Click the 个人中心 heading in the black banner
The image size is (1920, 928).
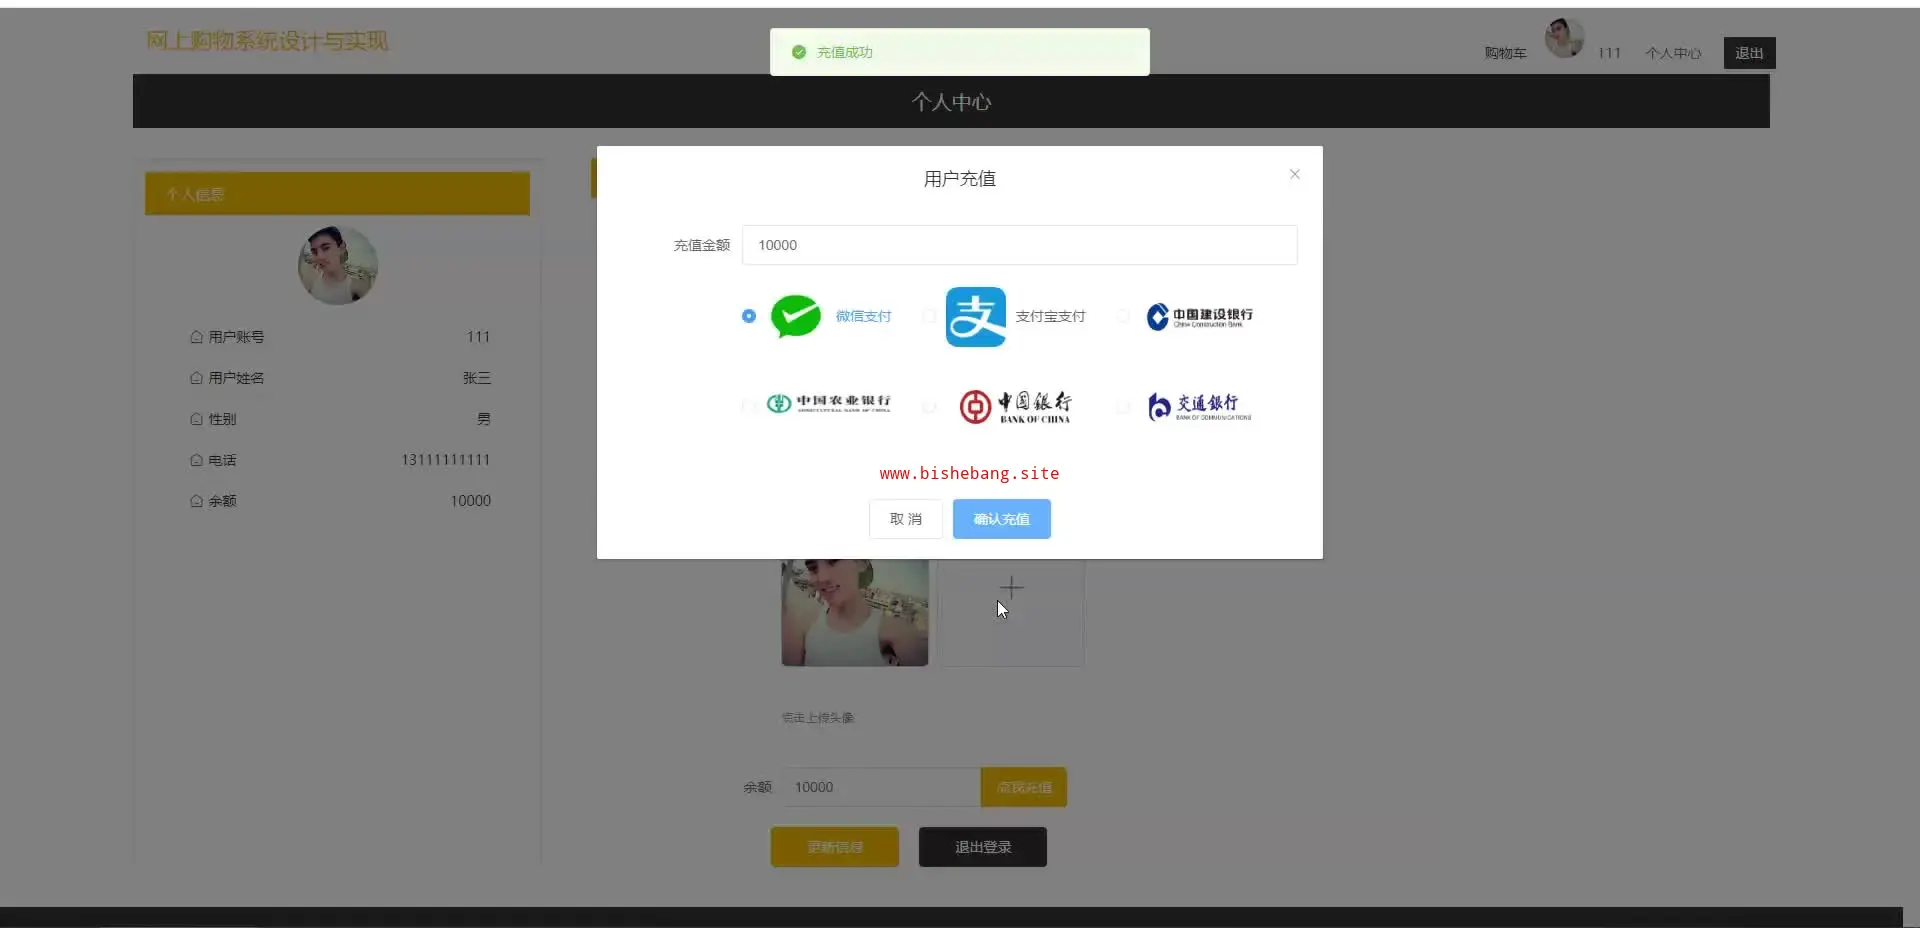[x=951, y=102]
